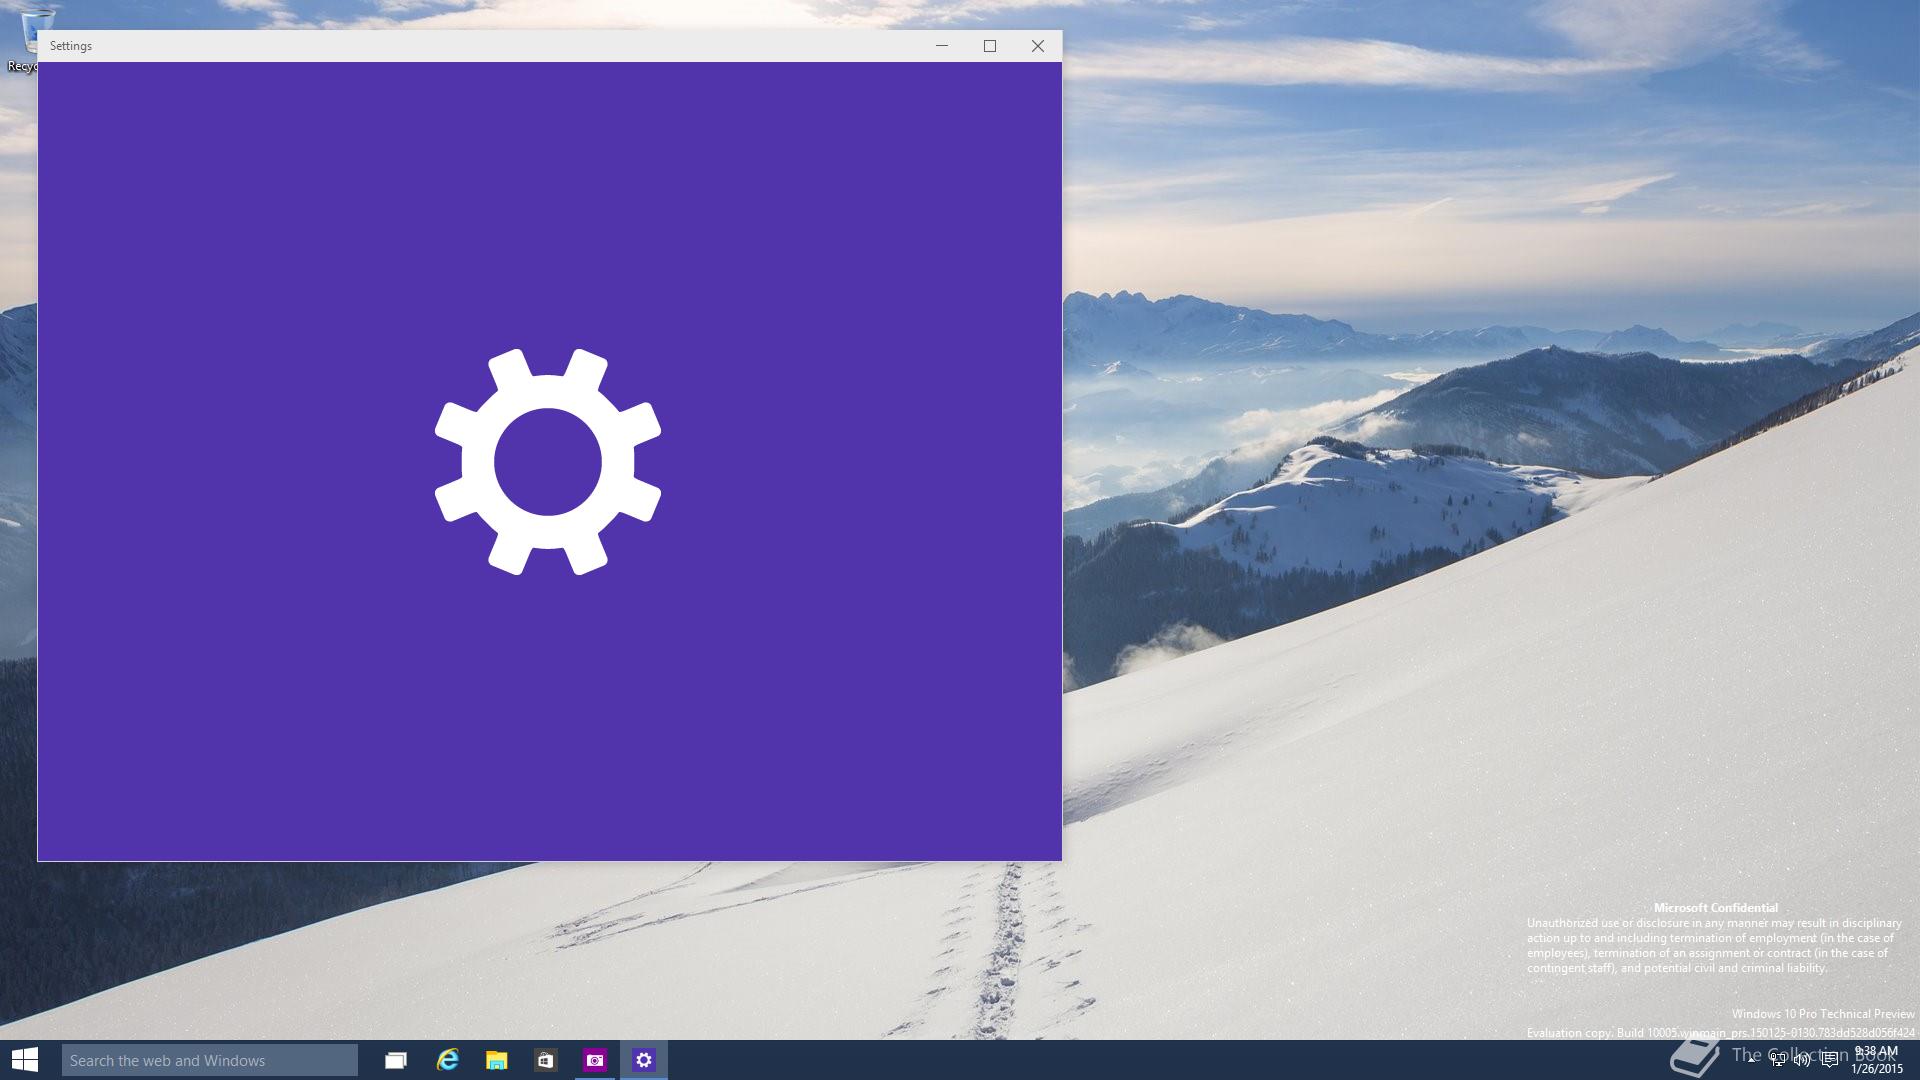This screenshot has width=1920, height=1080.
Task: Open File Explorer from the taskbar
Action: (x=496, y=1060)
